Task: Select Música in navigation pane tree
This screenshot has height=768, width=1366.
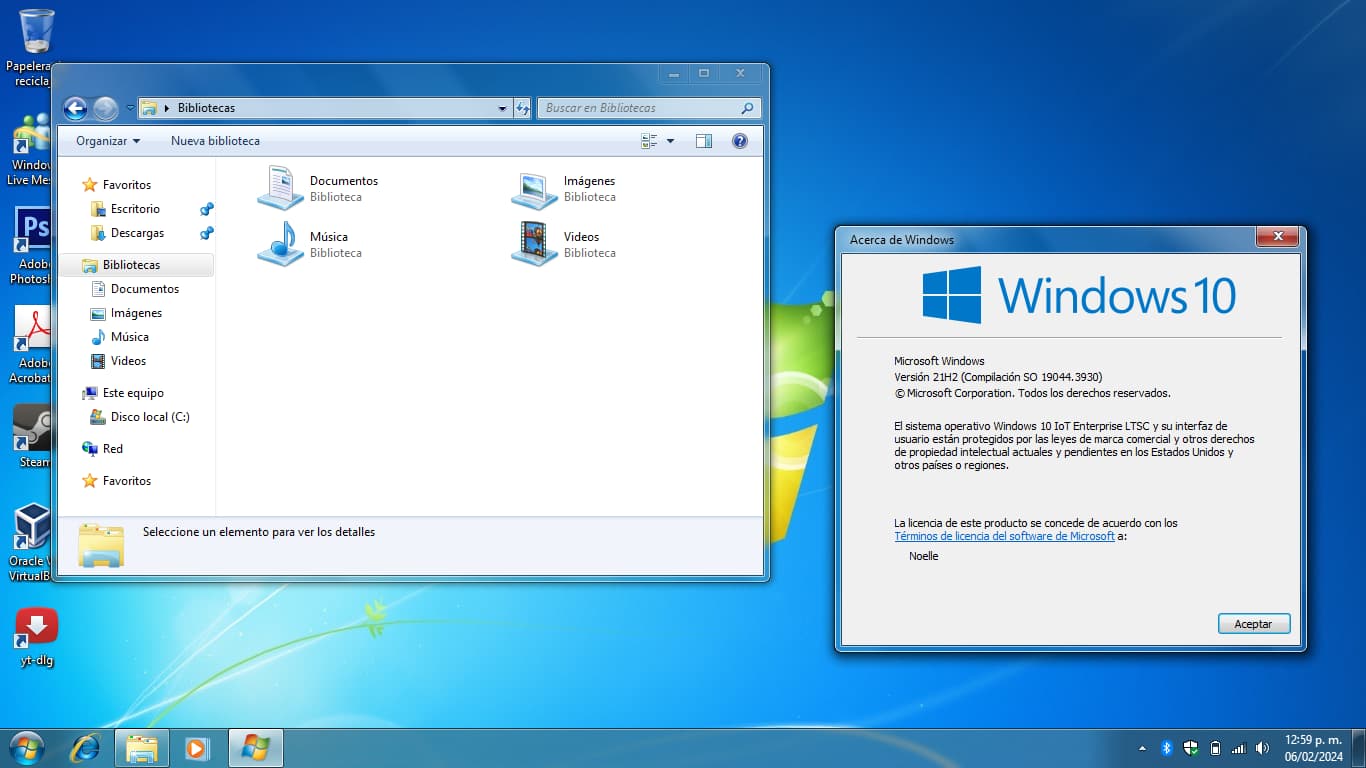Action: point(129,337)
